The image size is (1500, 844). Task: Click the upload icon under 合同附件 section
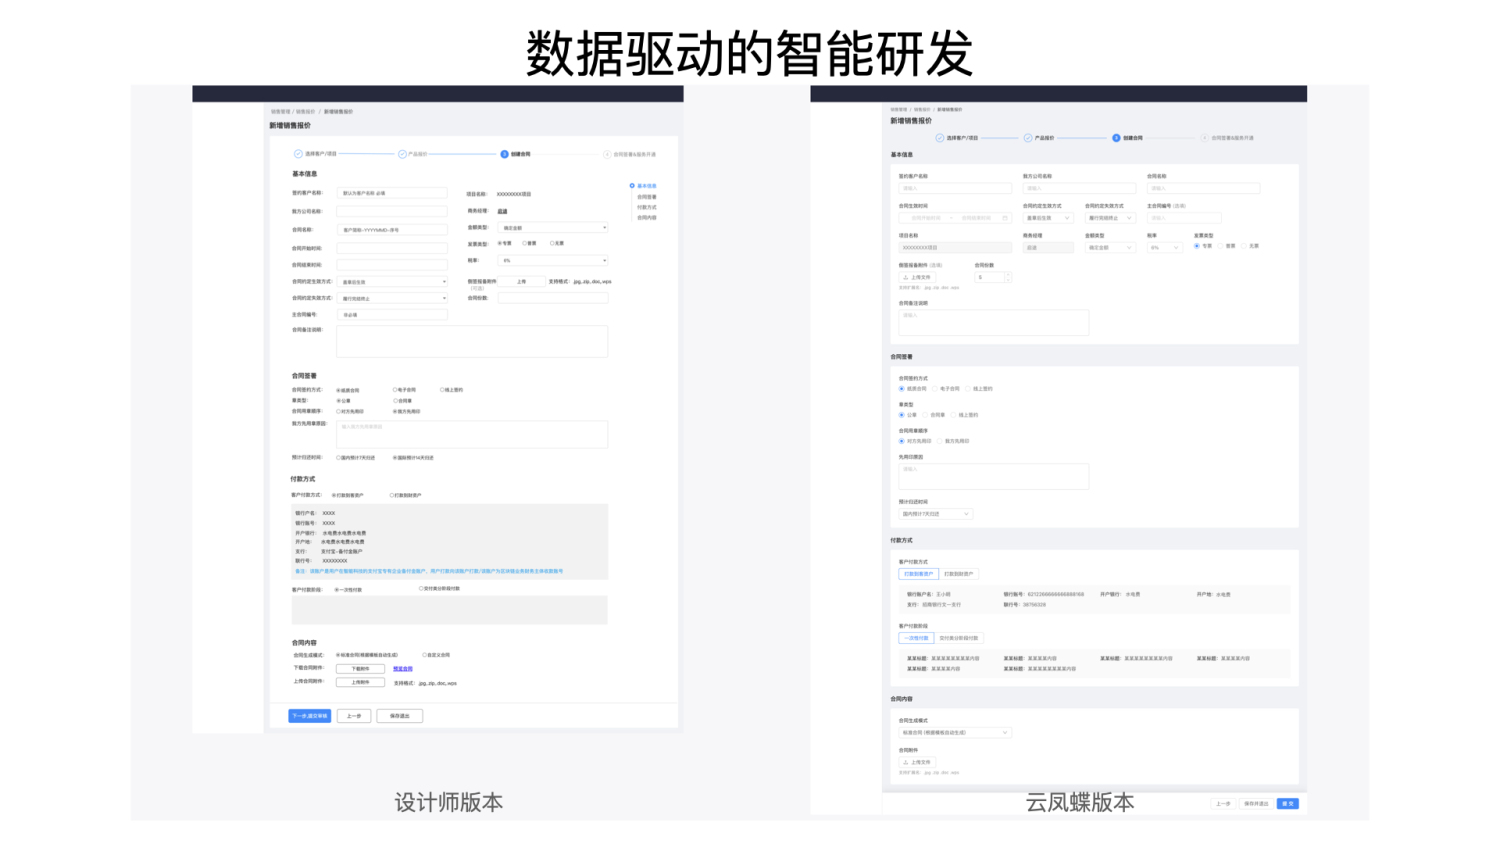point(905,762)
